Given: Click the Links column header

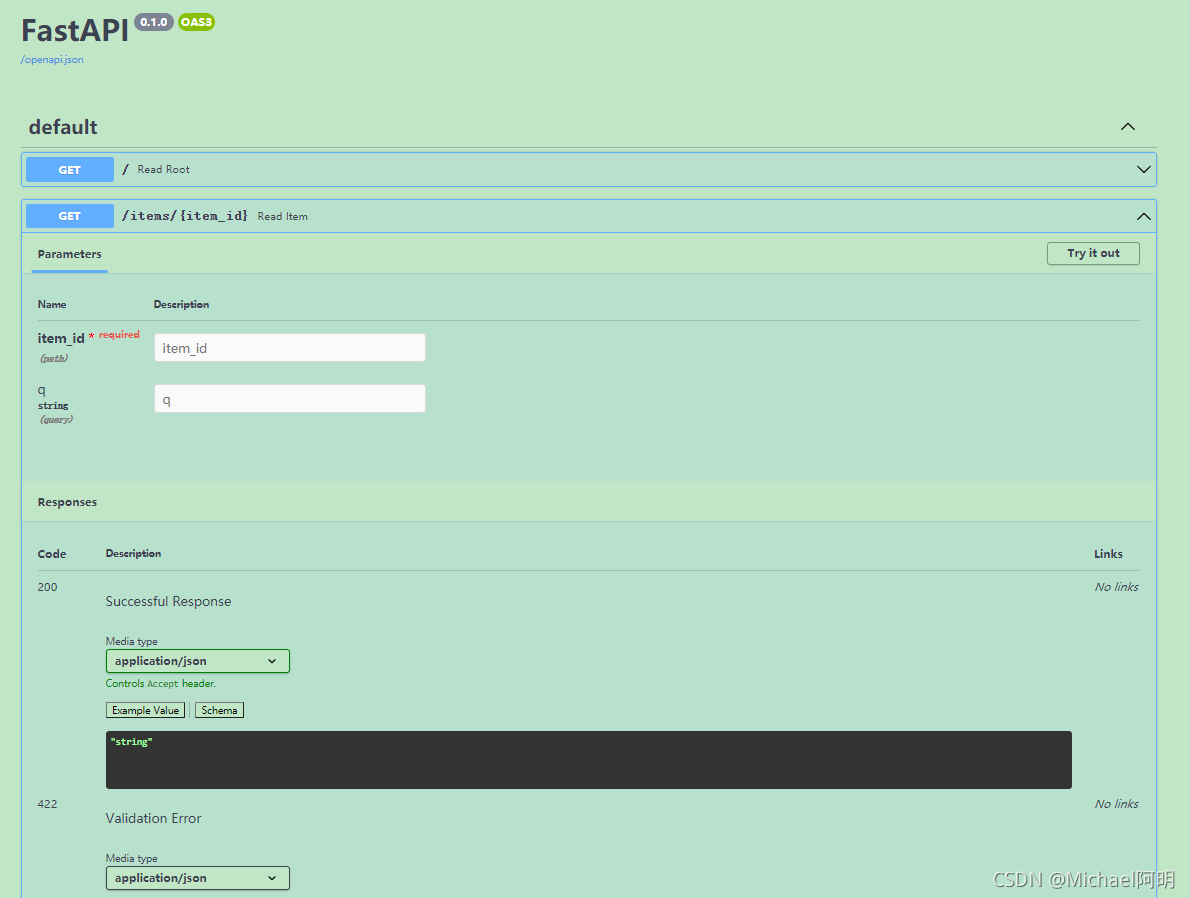Looking at the screenshot, I should tap(1108, 553).
